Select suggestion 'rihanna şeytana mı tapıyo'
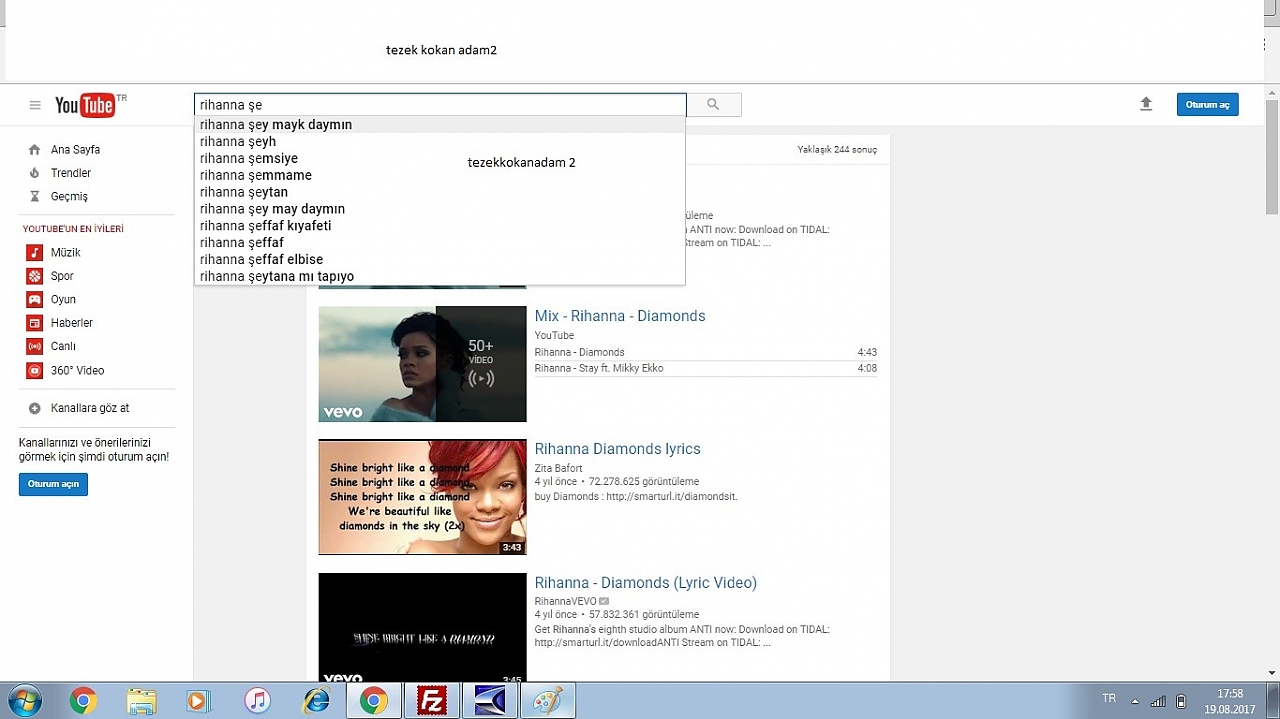This screenshot has width=1280, height=719. point(440,276)
